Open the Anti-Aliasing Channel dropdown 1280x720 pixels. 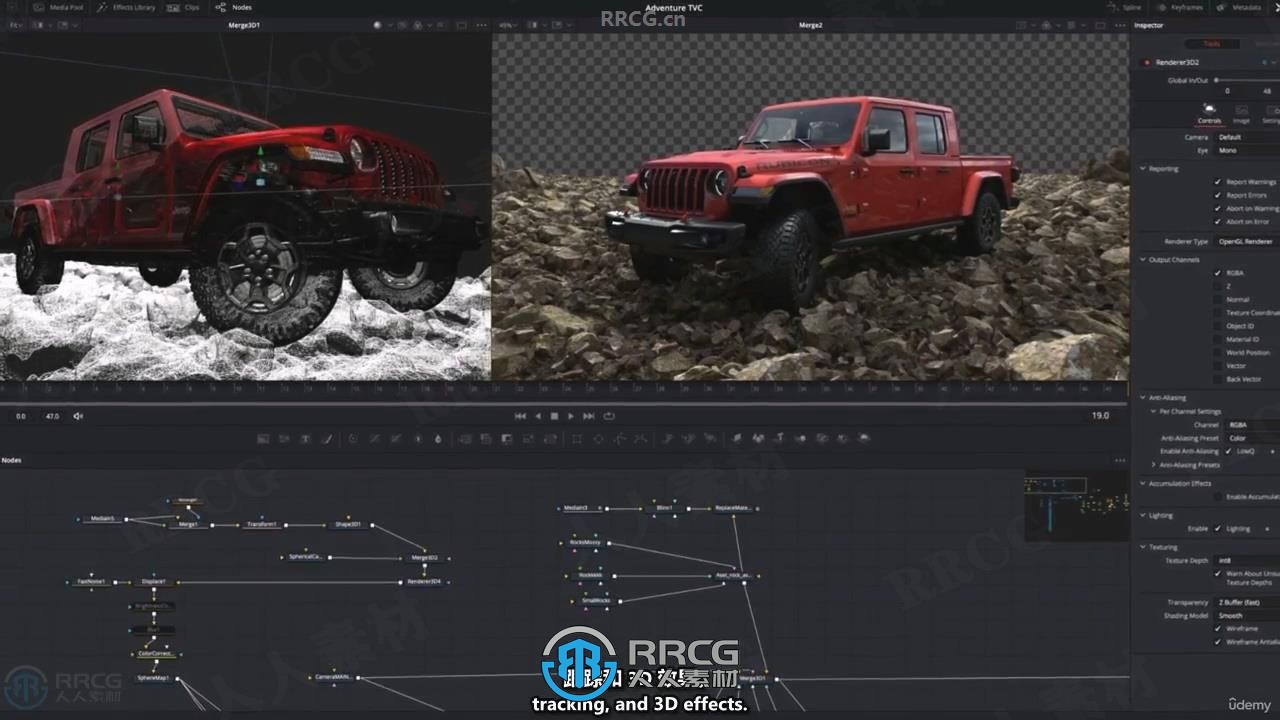pyautogui.click(x=1251, y=425)
